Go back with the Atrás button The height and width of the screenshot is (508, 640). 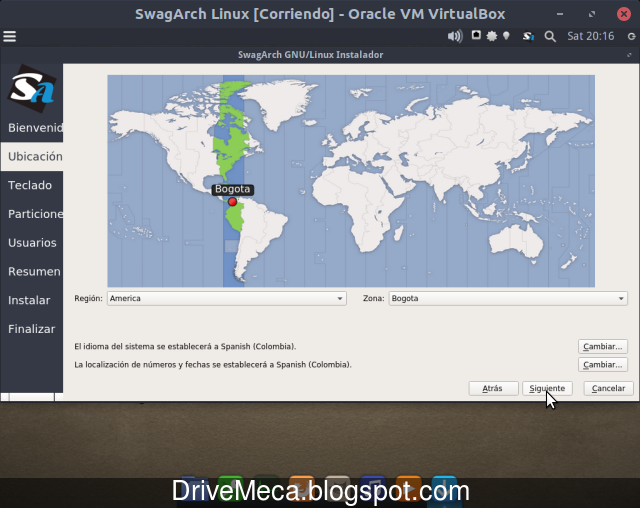coord(493,388)
